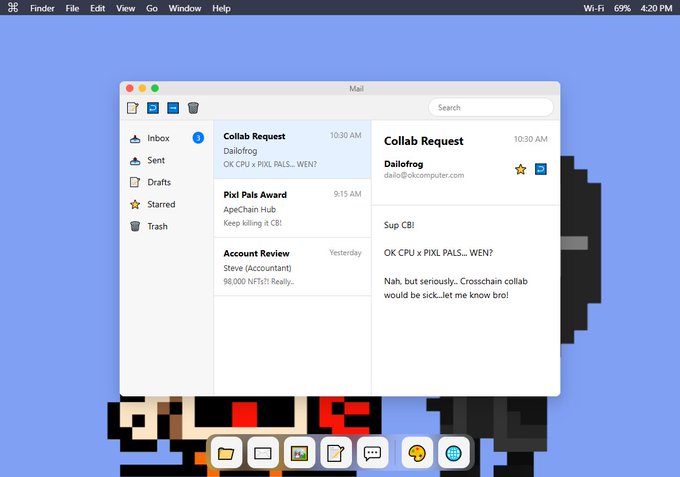Close the Mail window with the red button
This screenshot has width=680, height=477.
pos(130,88)
